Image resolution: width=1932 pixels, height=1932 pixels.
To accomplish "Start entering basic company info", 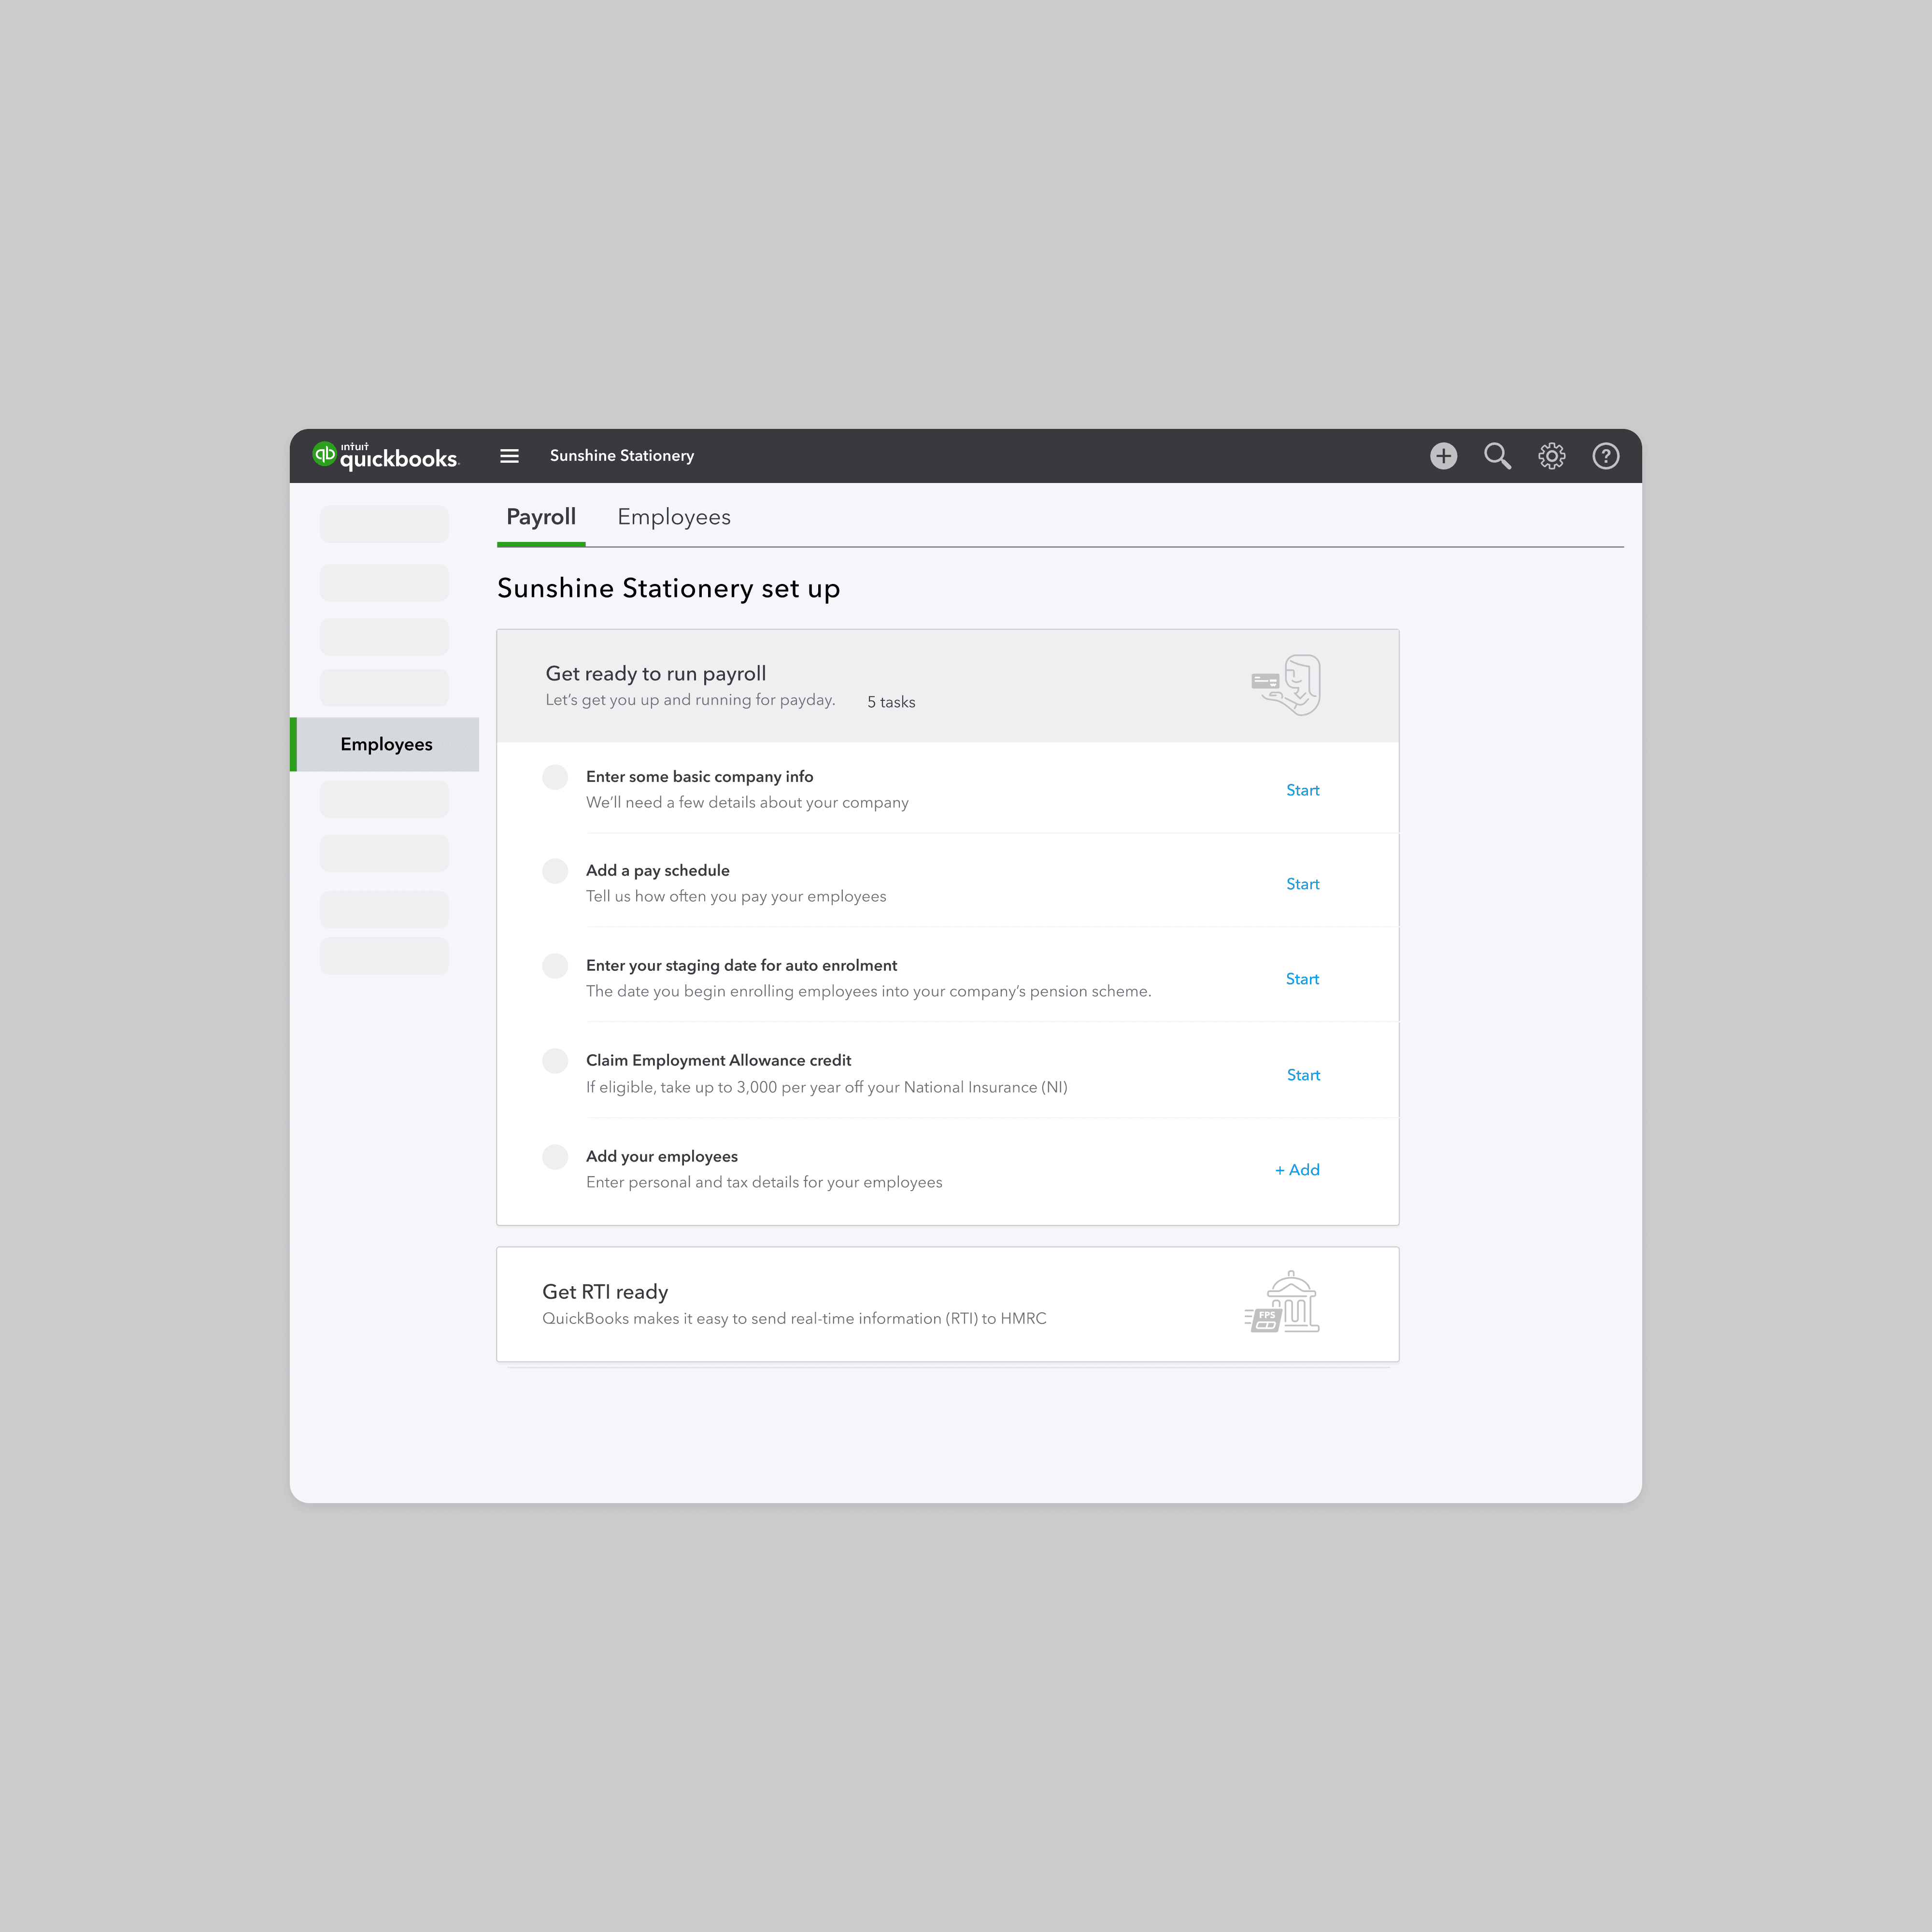I will tap(1302, 790).
